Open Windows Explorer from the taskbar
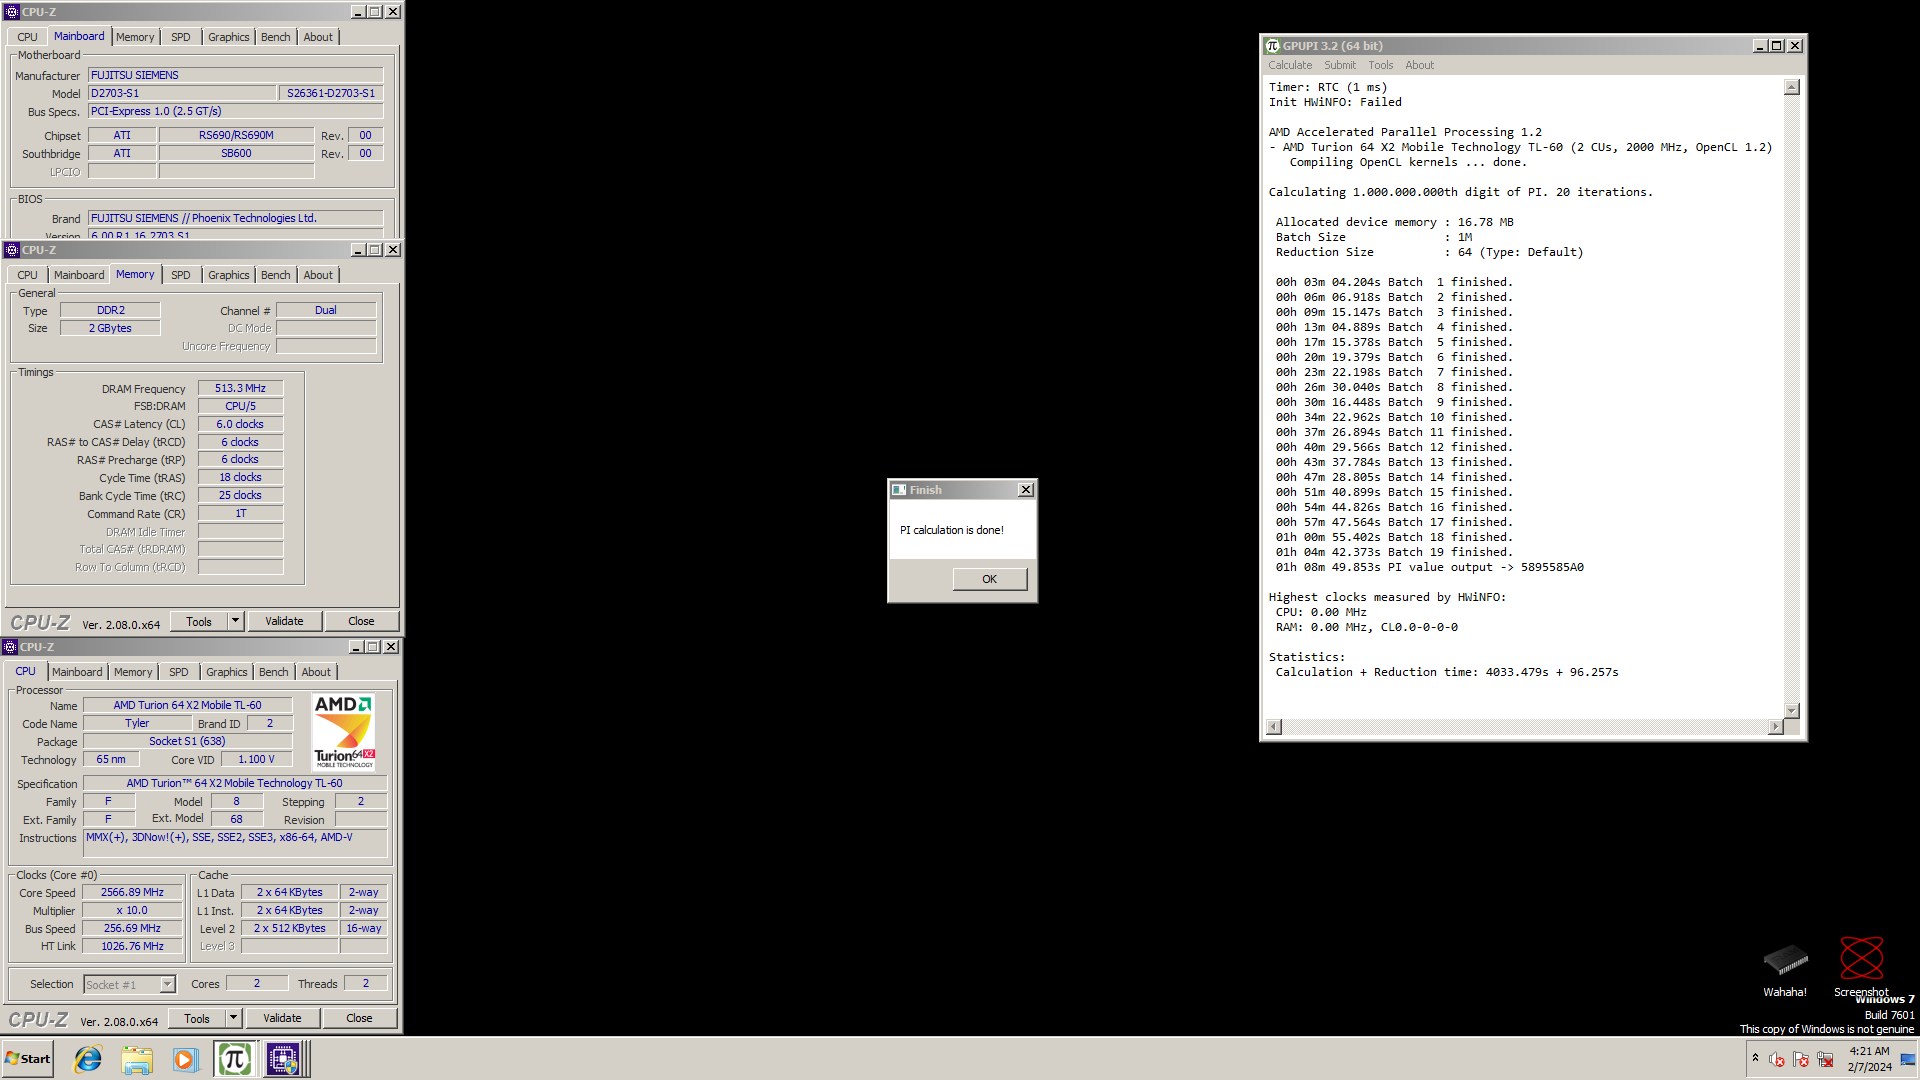 click(137, 1059)
